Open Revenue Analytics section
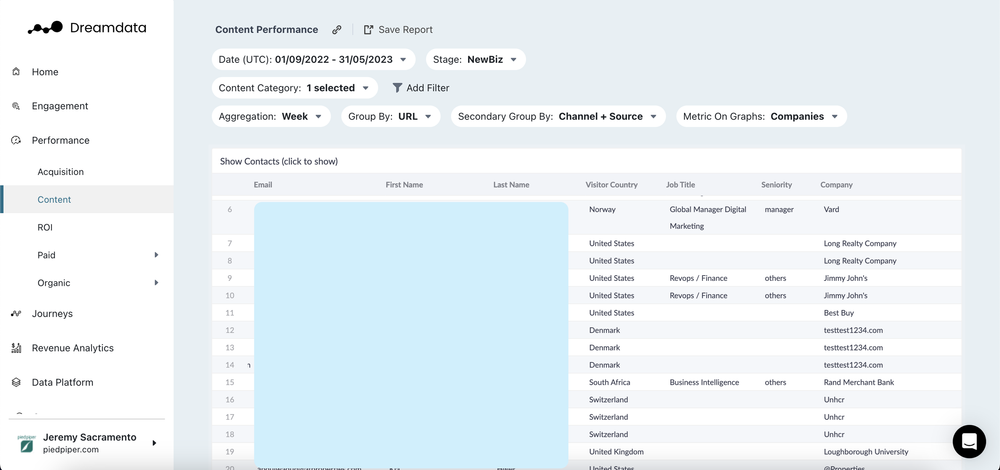 [x=73, y=348]
